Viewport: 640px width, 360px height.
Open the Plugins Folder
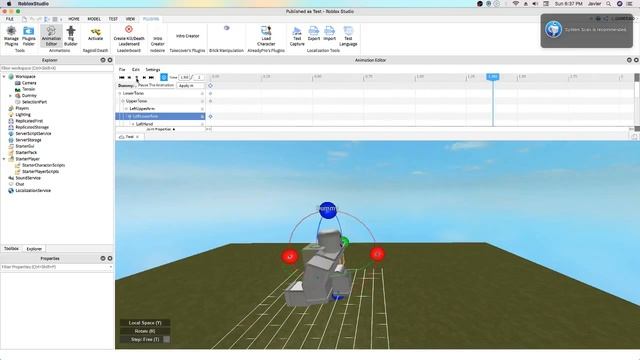click(29, 36)
